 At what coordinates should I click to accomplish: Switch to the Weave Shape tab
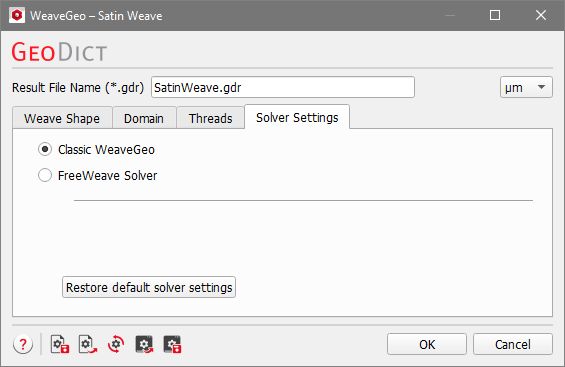pyautogui.click(x=62, y=118)
